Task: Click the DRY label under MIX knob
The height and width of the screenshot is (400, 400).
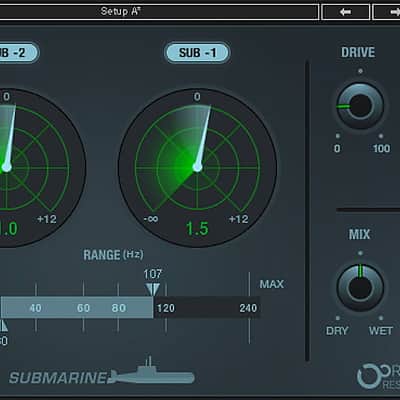Action: tap(337, 331)
